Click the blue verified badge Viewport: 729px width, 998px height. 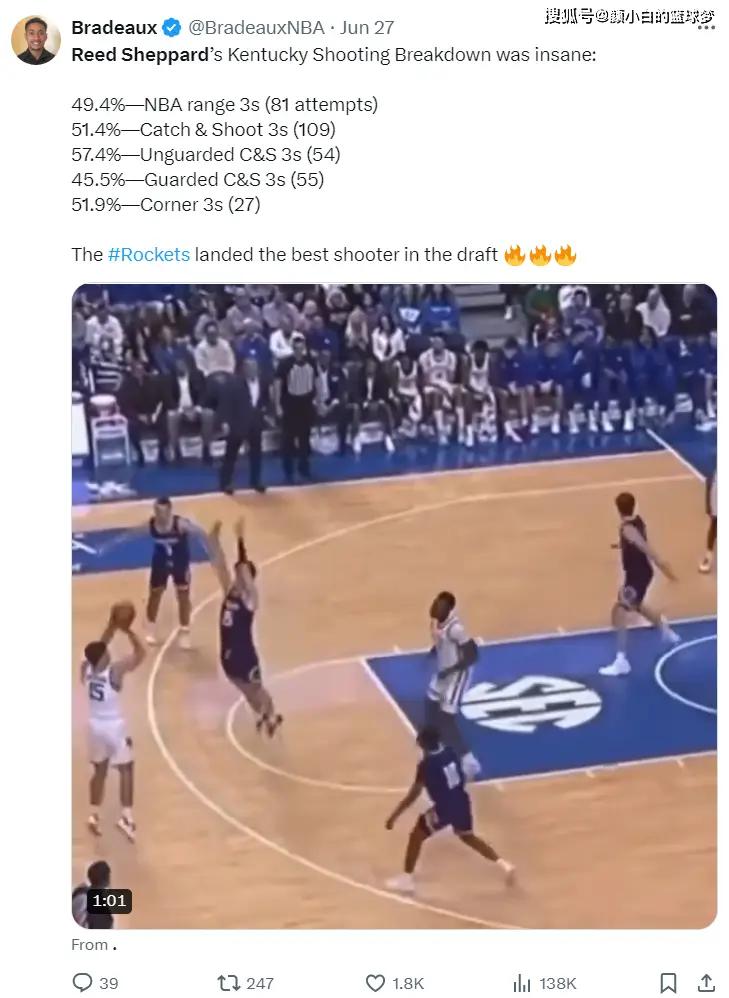[171, 27]
